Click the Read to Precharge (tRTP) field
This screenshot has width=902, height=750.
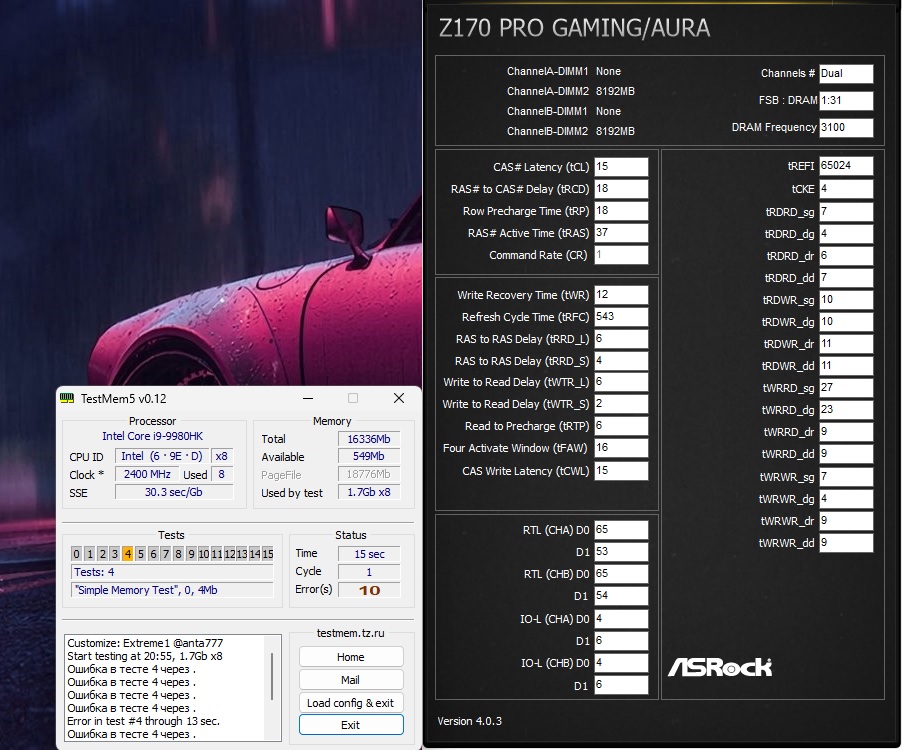621,426
